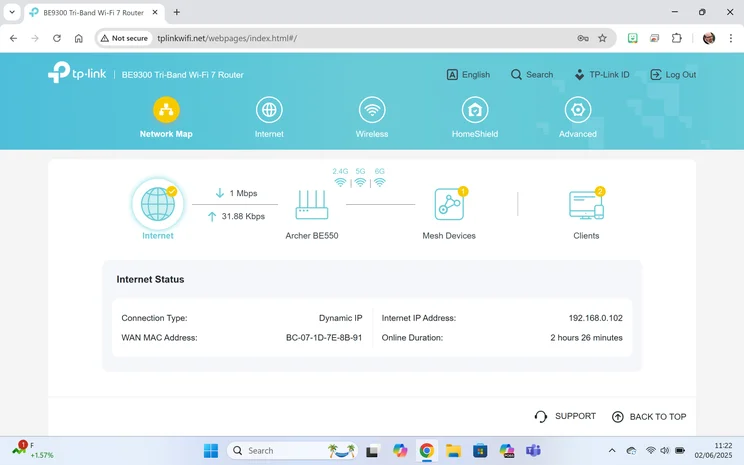Log Out of the router

(x=673, y=75)
